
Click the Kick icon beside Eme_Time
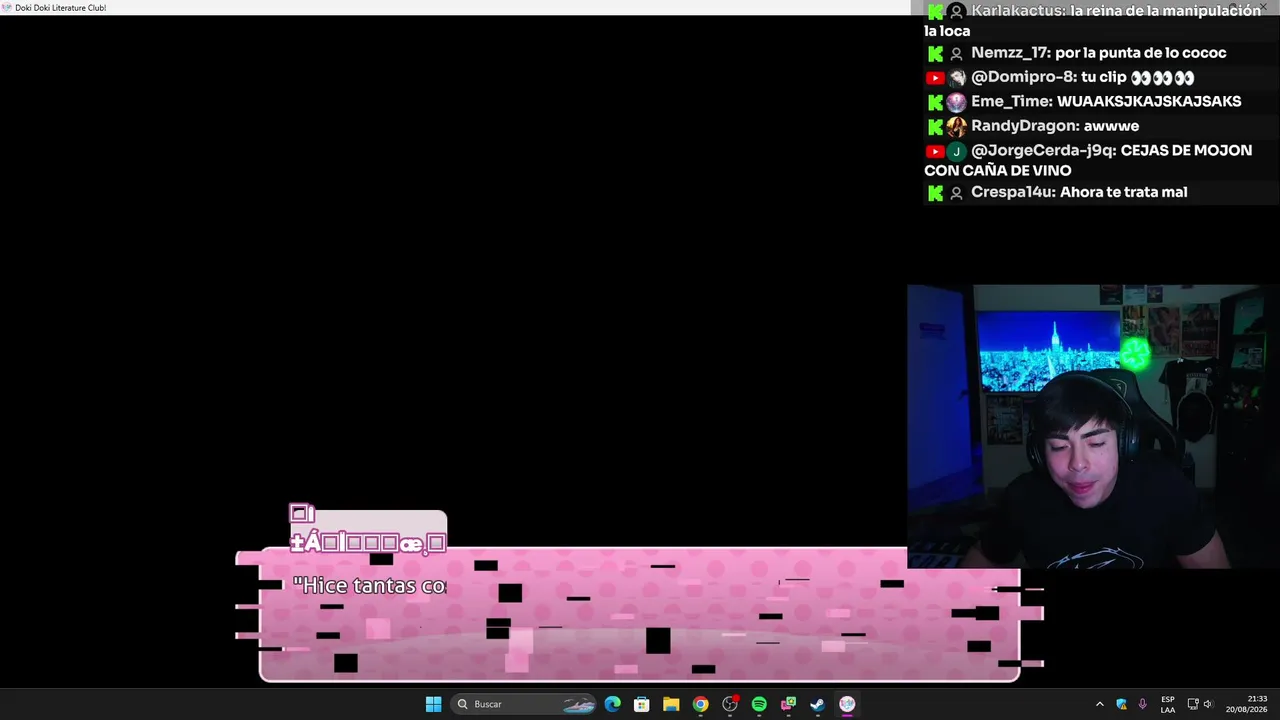(935, 102)
